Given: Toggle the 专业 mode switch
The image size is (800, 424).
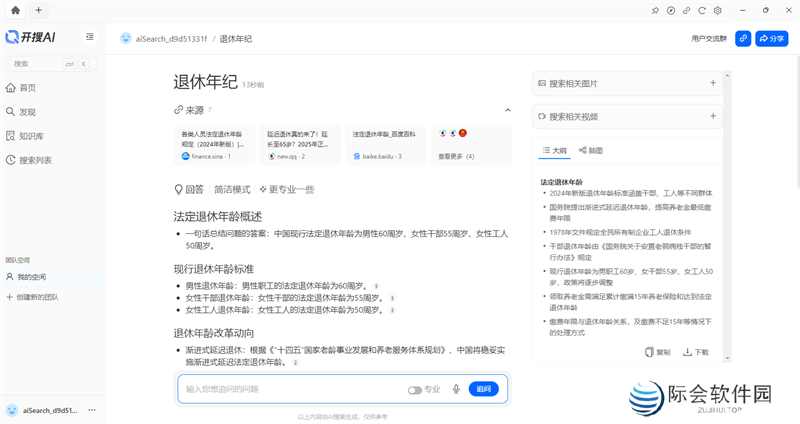Looking at the screenshot, I should [414, 389].
